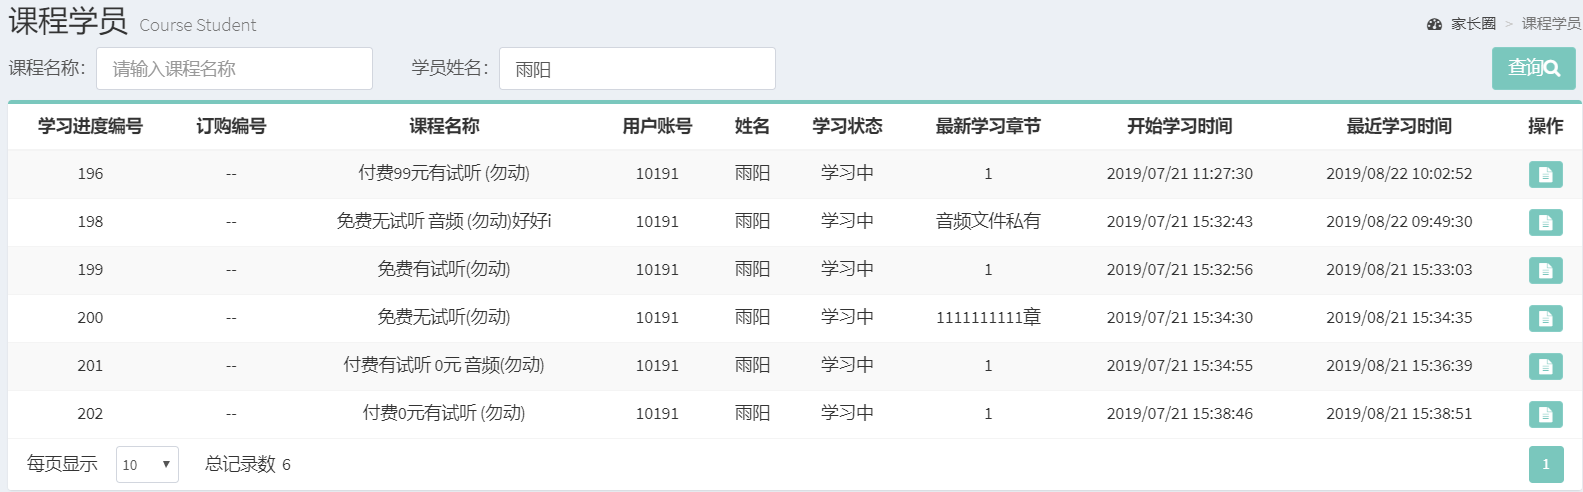Click chapter cell 音频文件私有
This screenshot has height=492, width=1583.
(988, 221)
